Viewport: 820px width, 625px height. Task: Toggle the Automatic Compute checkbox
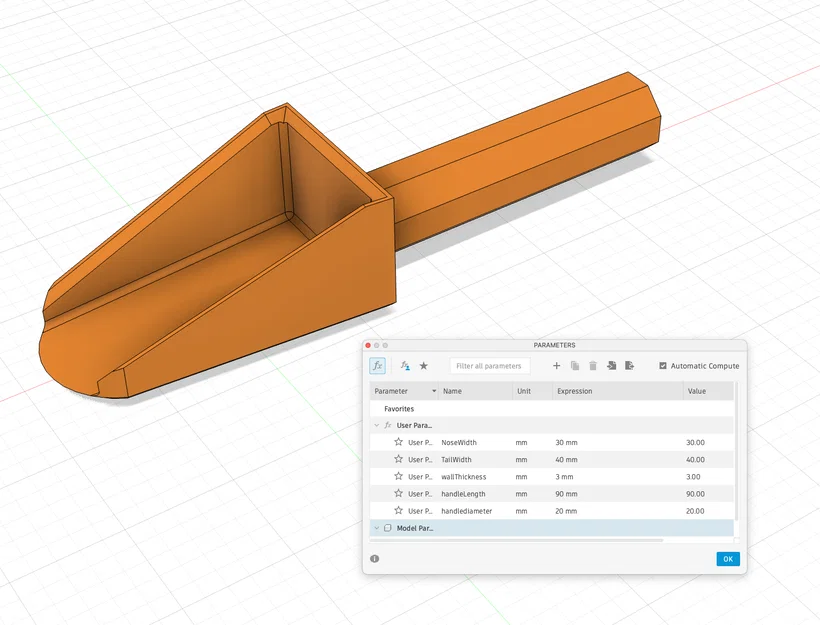(x=663, y=366)
